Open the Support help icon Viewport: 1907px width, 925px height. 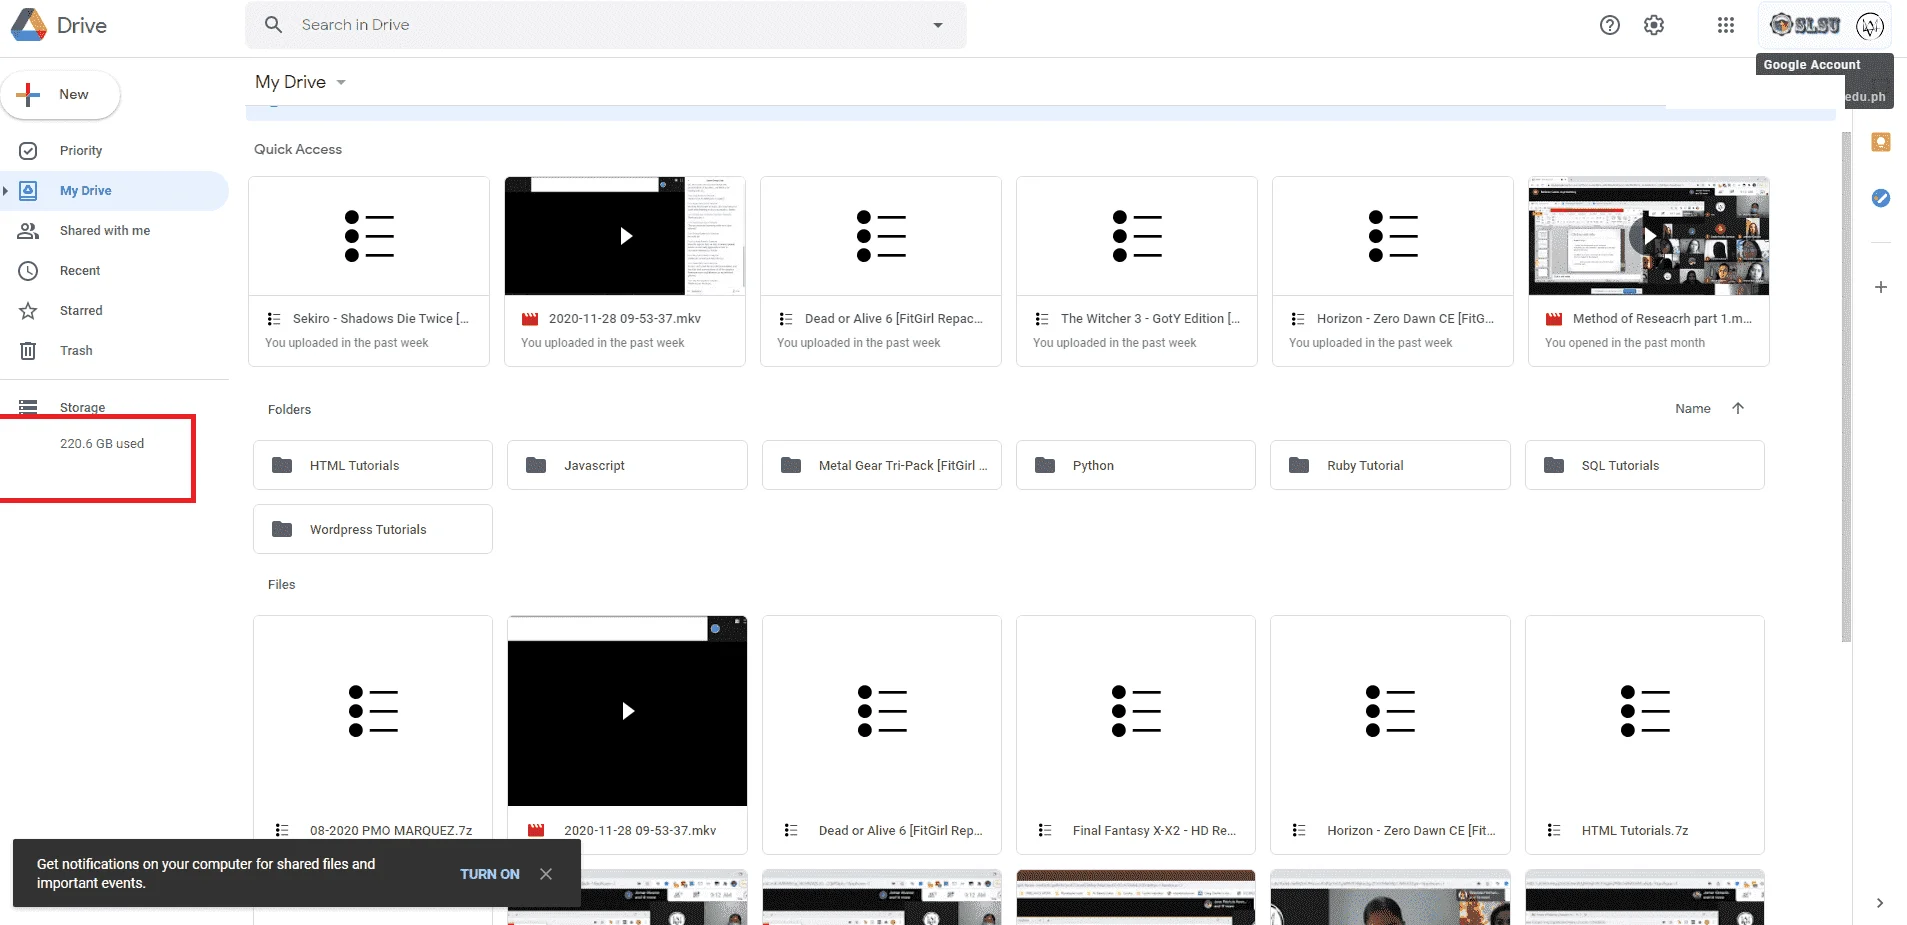[1609, 25]
